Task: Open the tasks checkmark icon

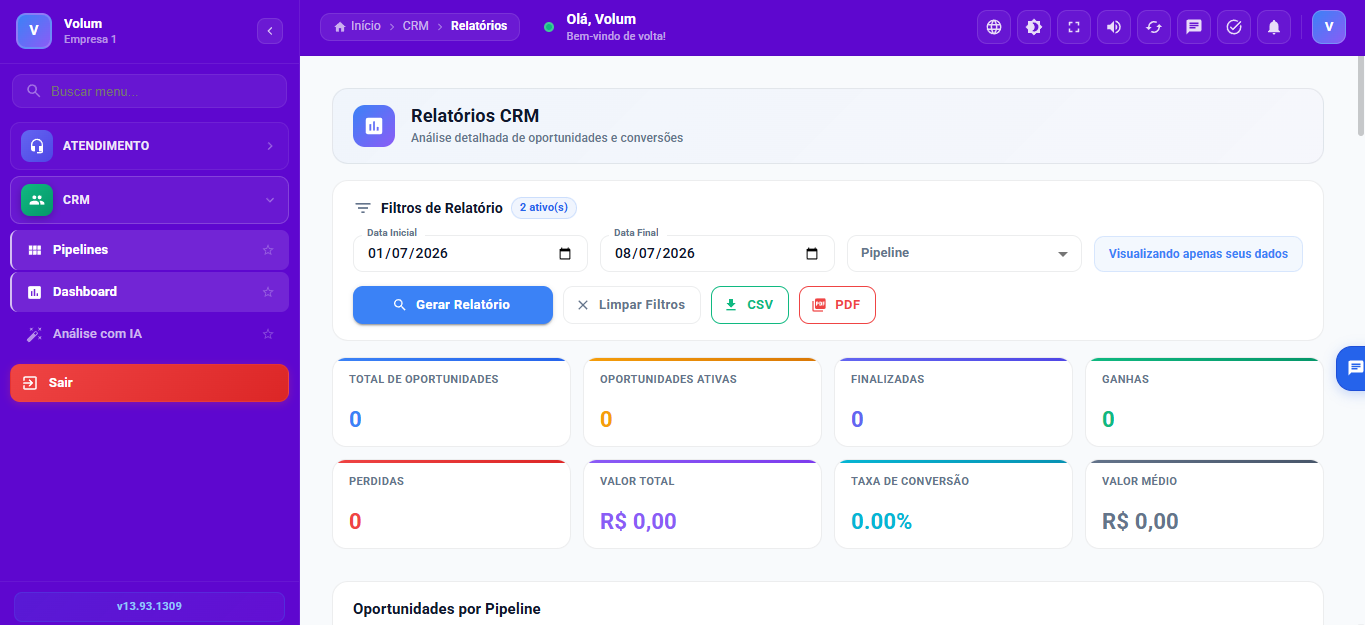Action: [x=1233, y=27]
